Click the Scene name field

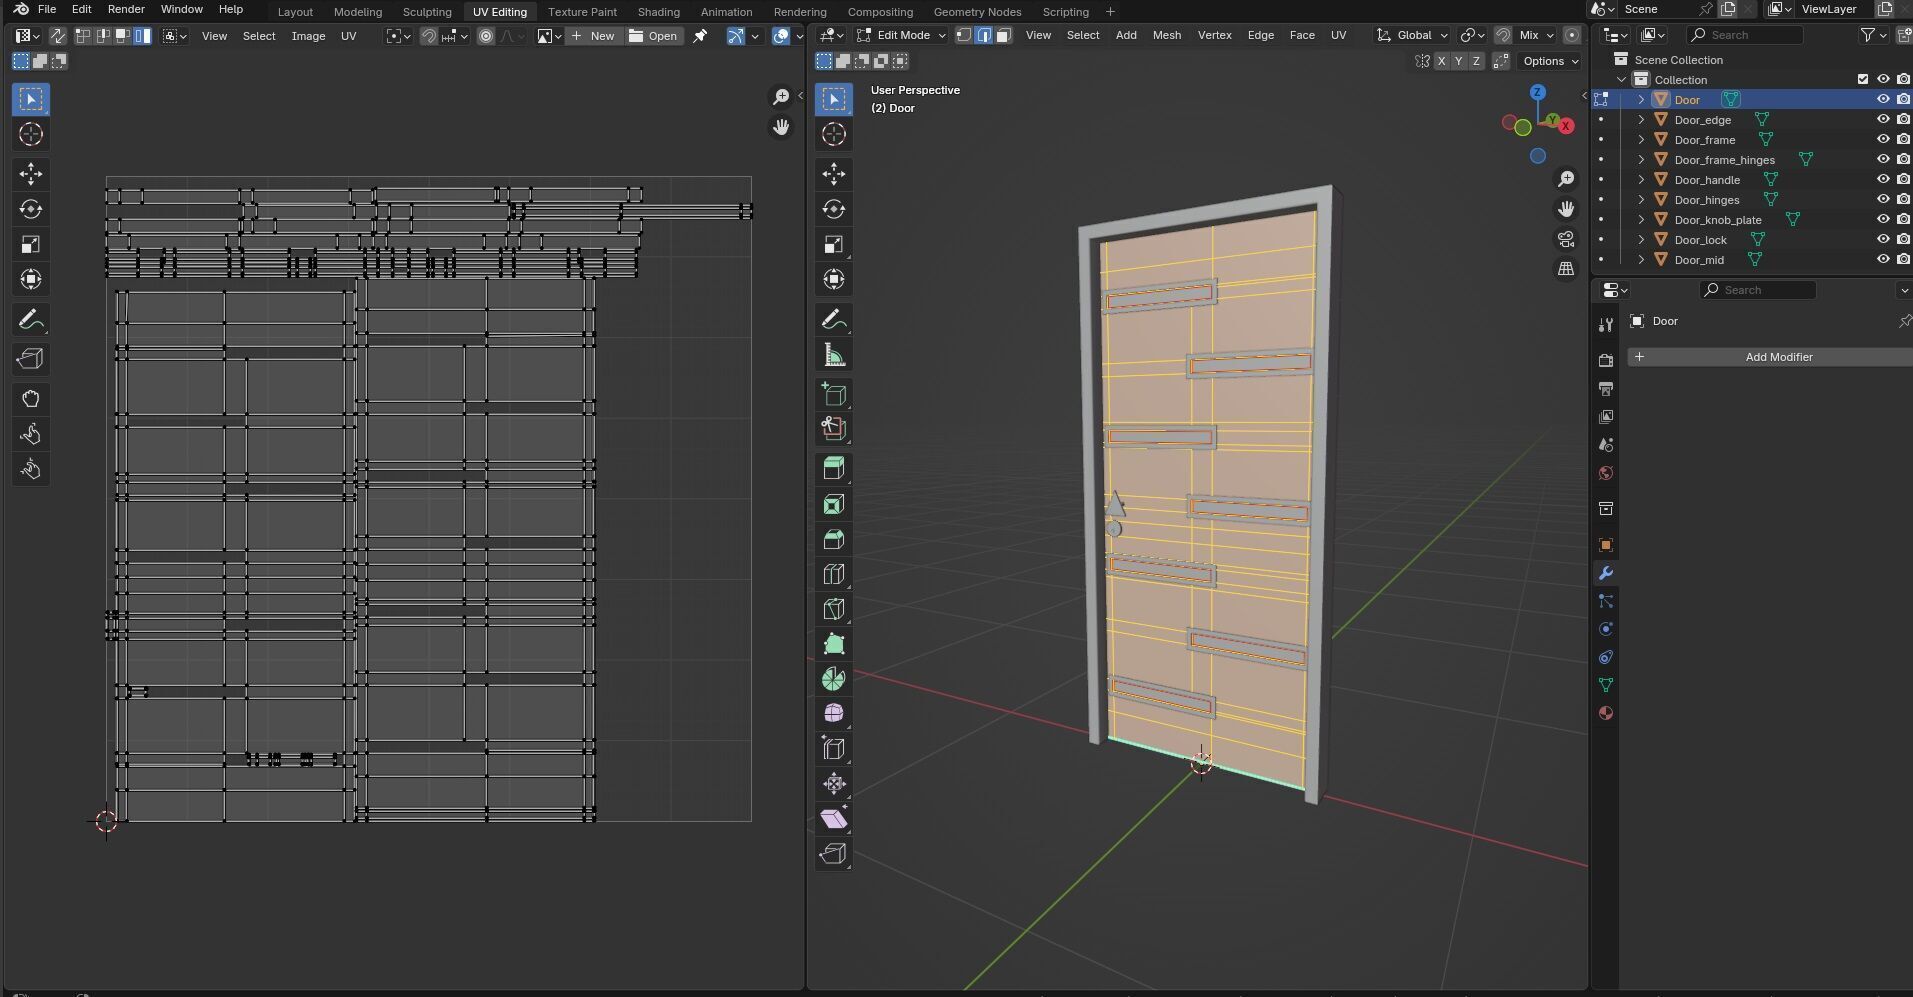[x=1659, y=9]
